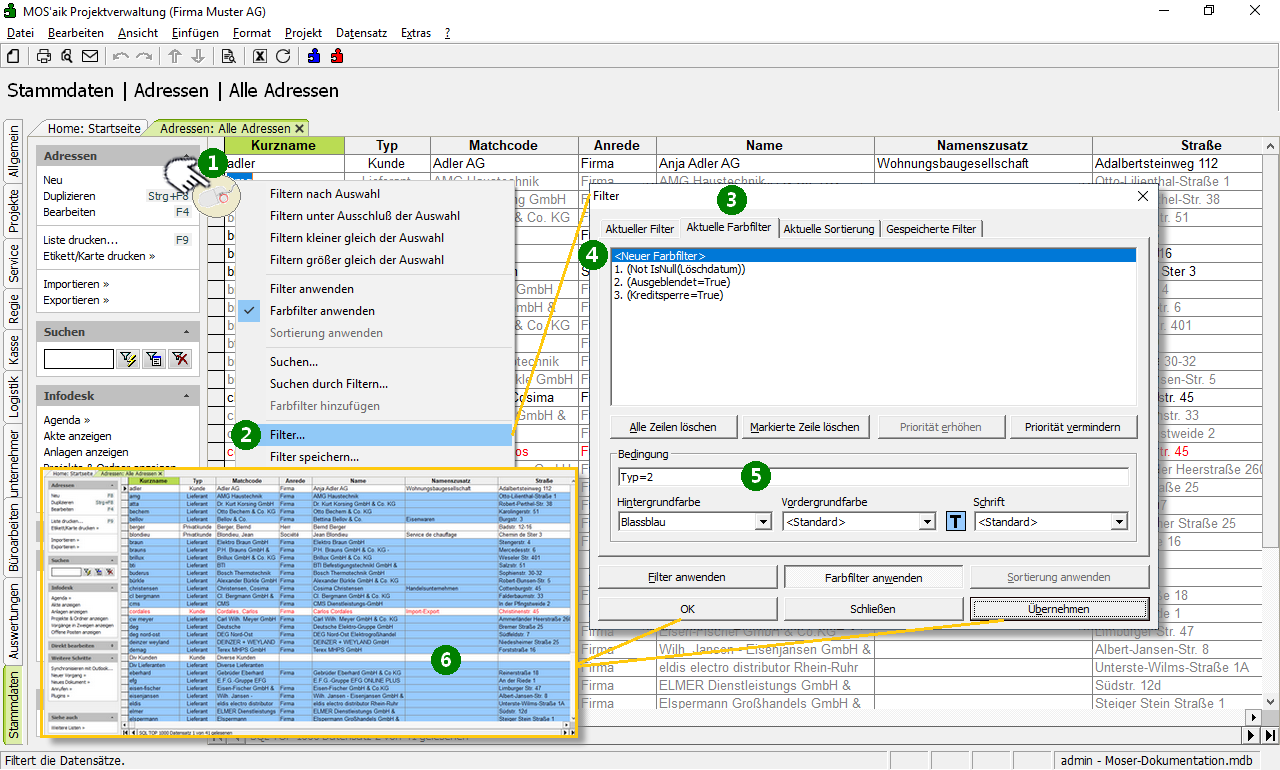Expand the Schrift dropdown

[1118, 522]
